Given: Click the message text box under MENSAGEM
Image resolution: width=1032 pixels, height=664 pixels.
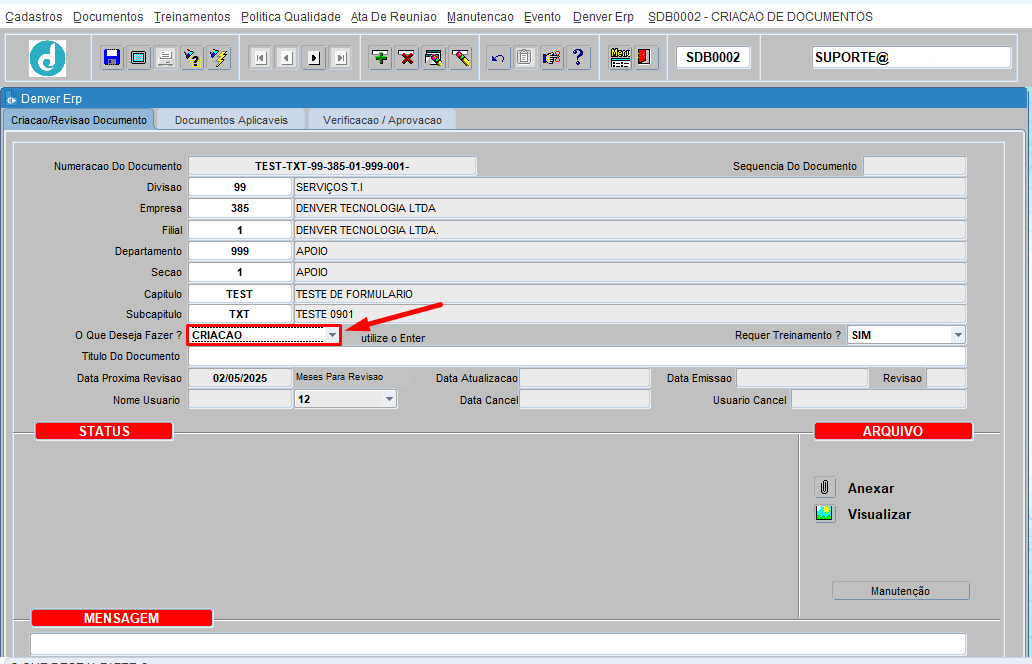Looking at the screenshot, I should click(x=498, y=644).
